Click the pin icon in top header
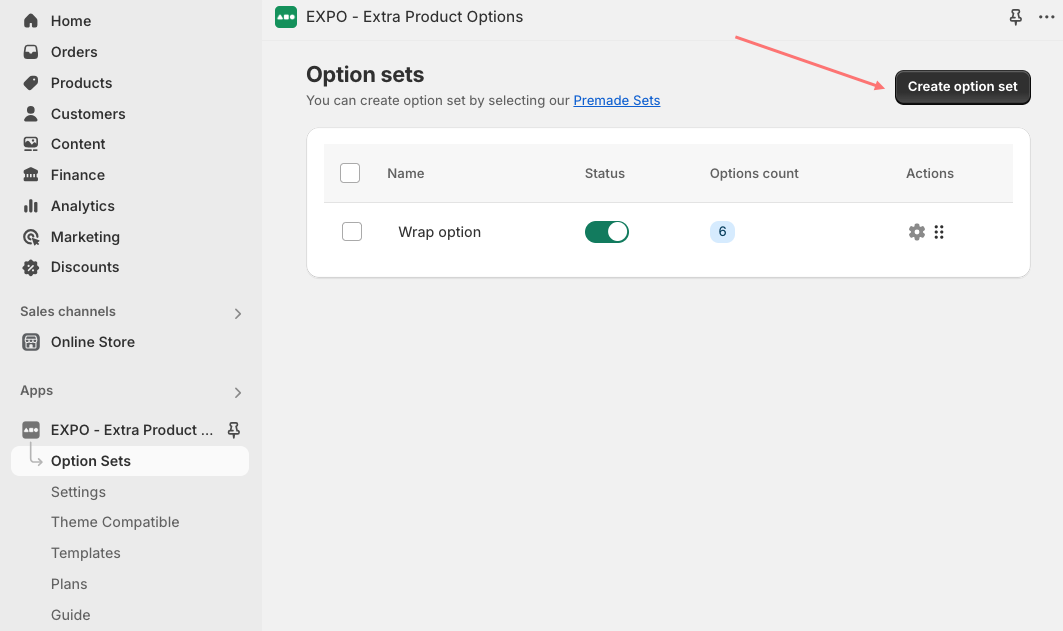This screenshot has width=1063, height=631. tap(1016, 17)
